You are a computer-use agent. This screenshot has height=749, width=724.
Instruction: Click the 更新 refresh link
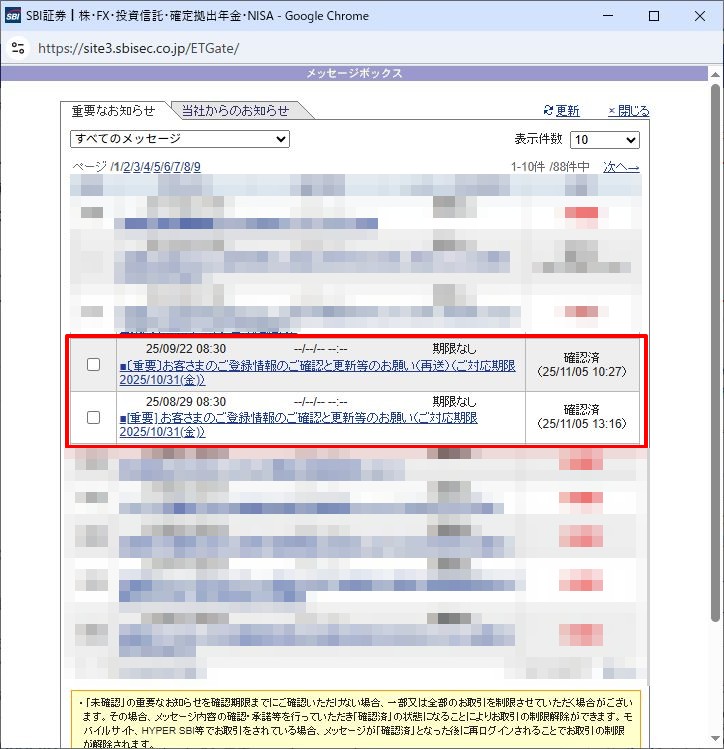[x=561, y=111]
